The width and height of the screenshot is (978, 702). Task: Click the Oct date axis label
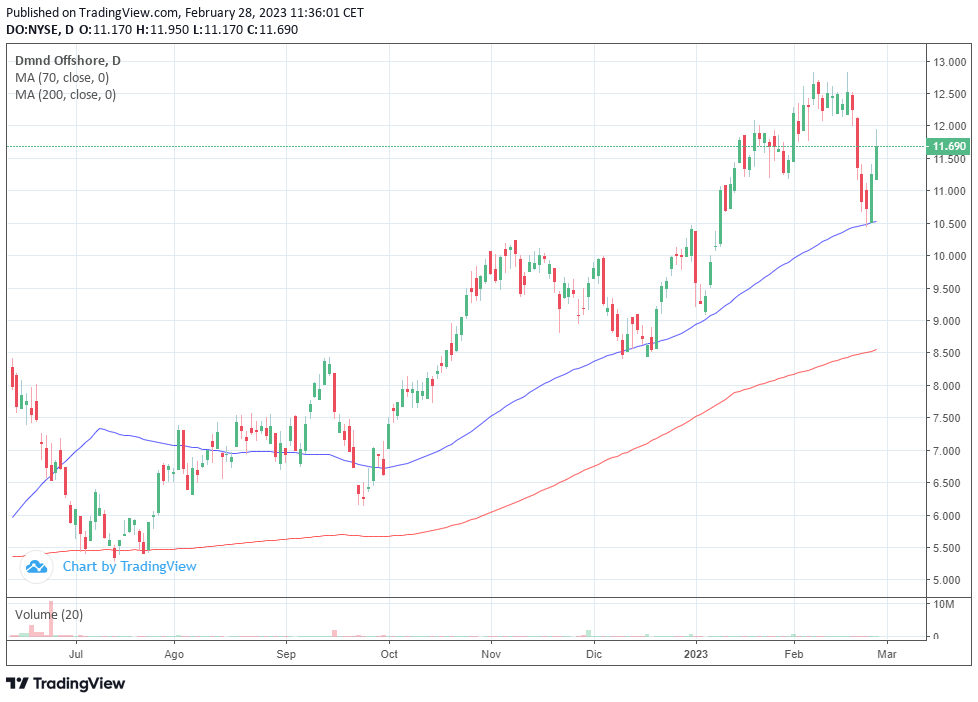(389, 654)
